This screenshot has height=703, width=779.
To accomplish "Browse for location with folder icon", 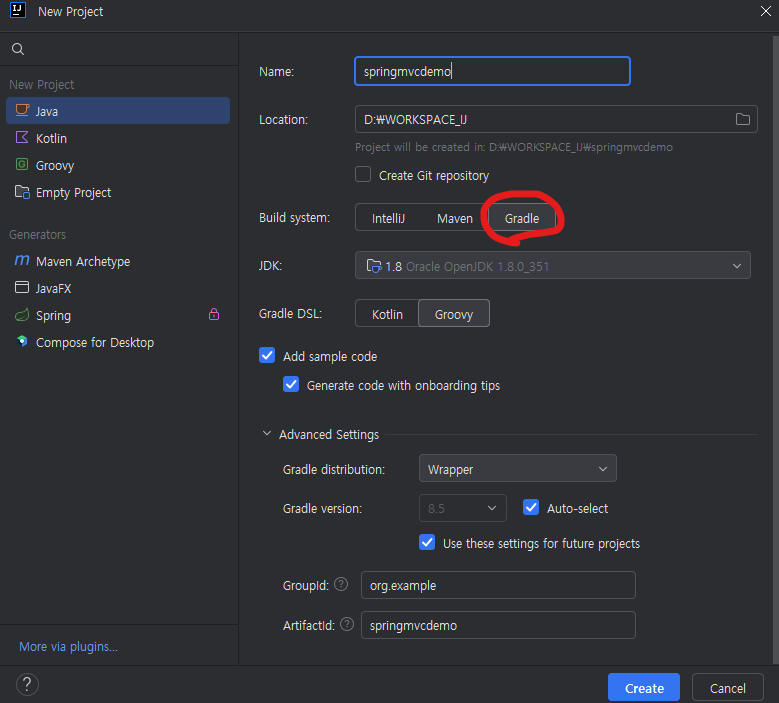I will [x=742, y=119].
